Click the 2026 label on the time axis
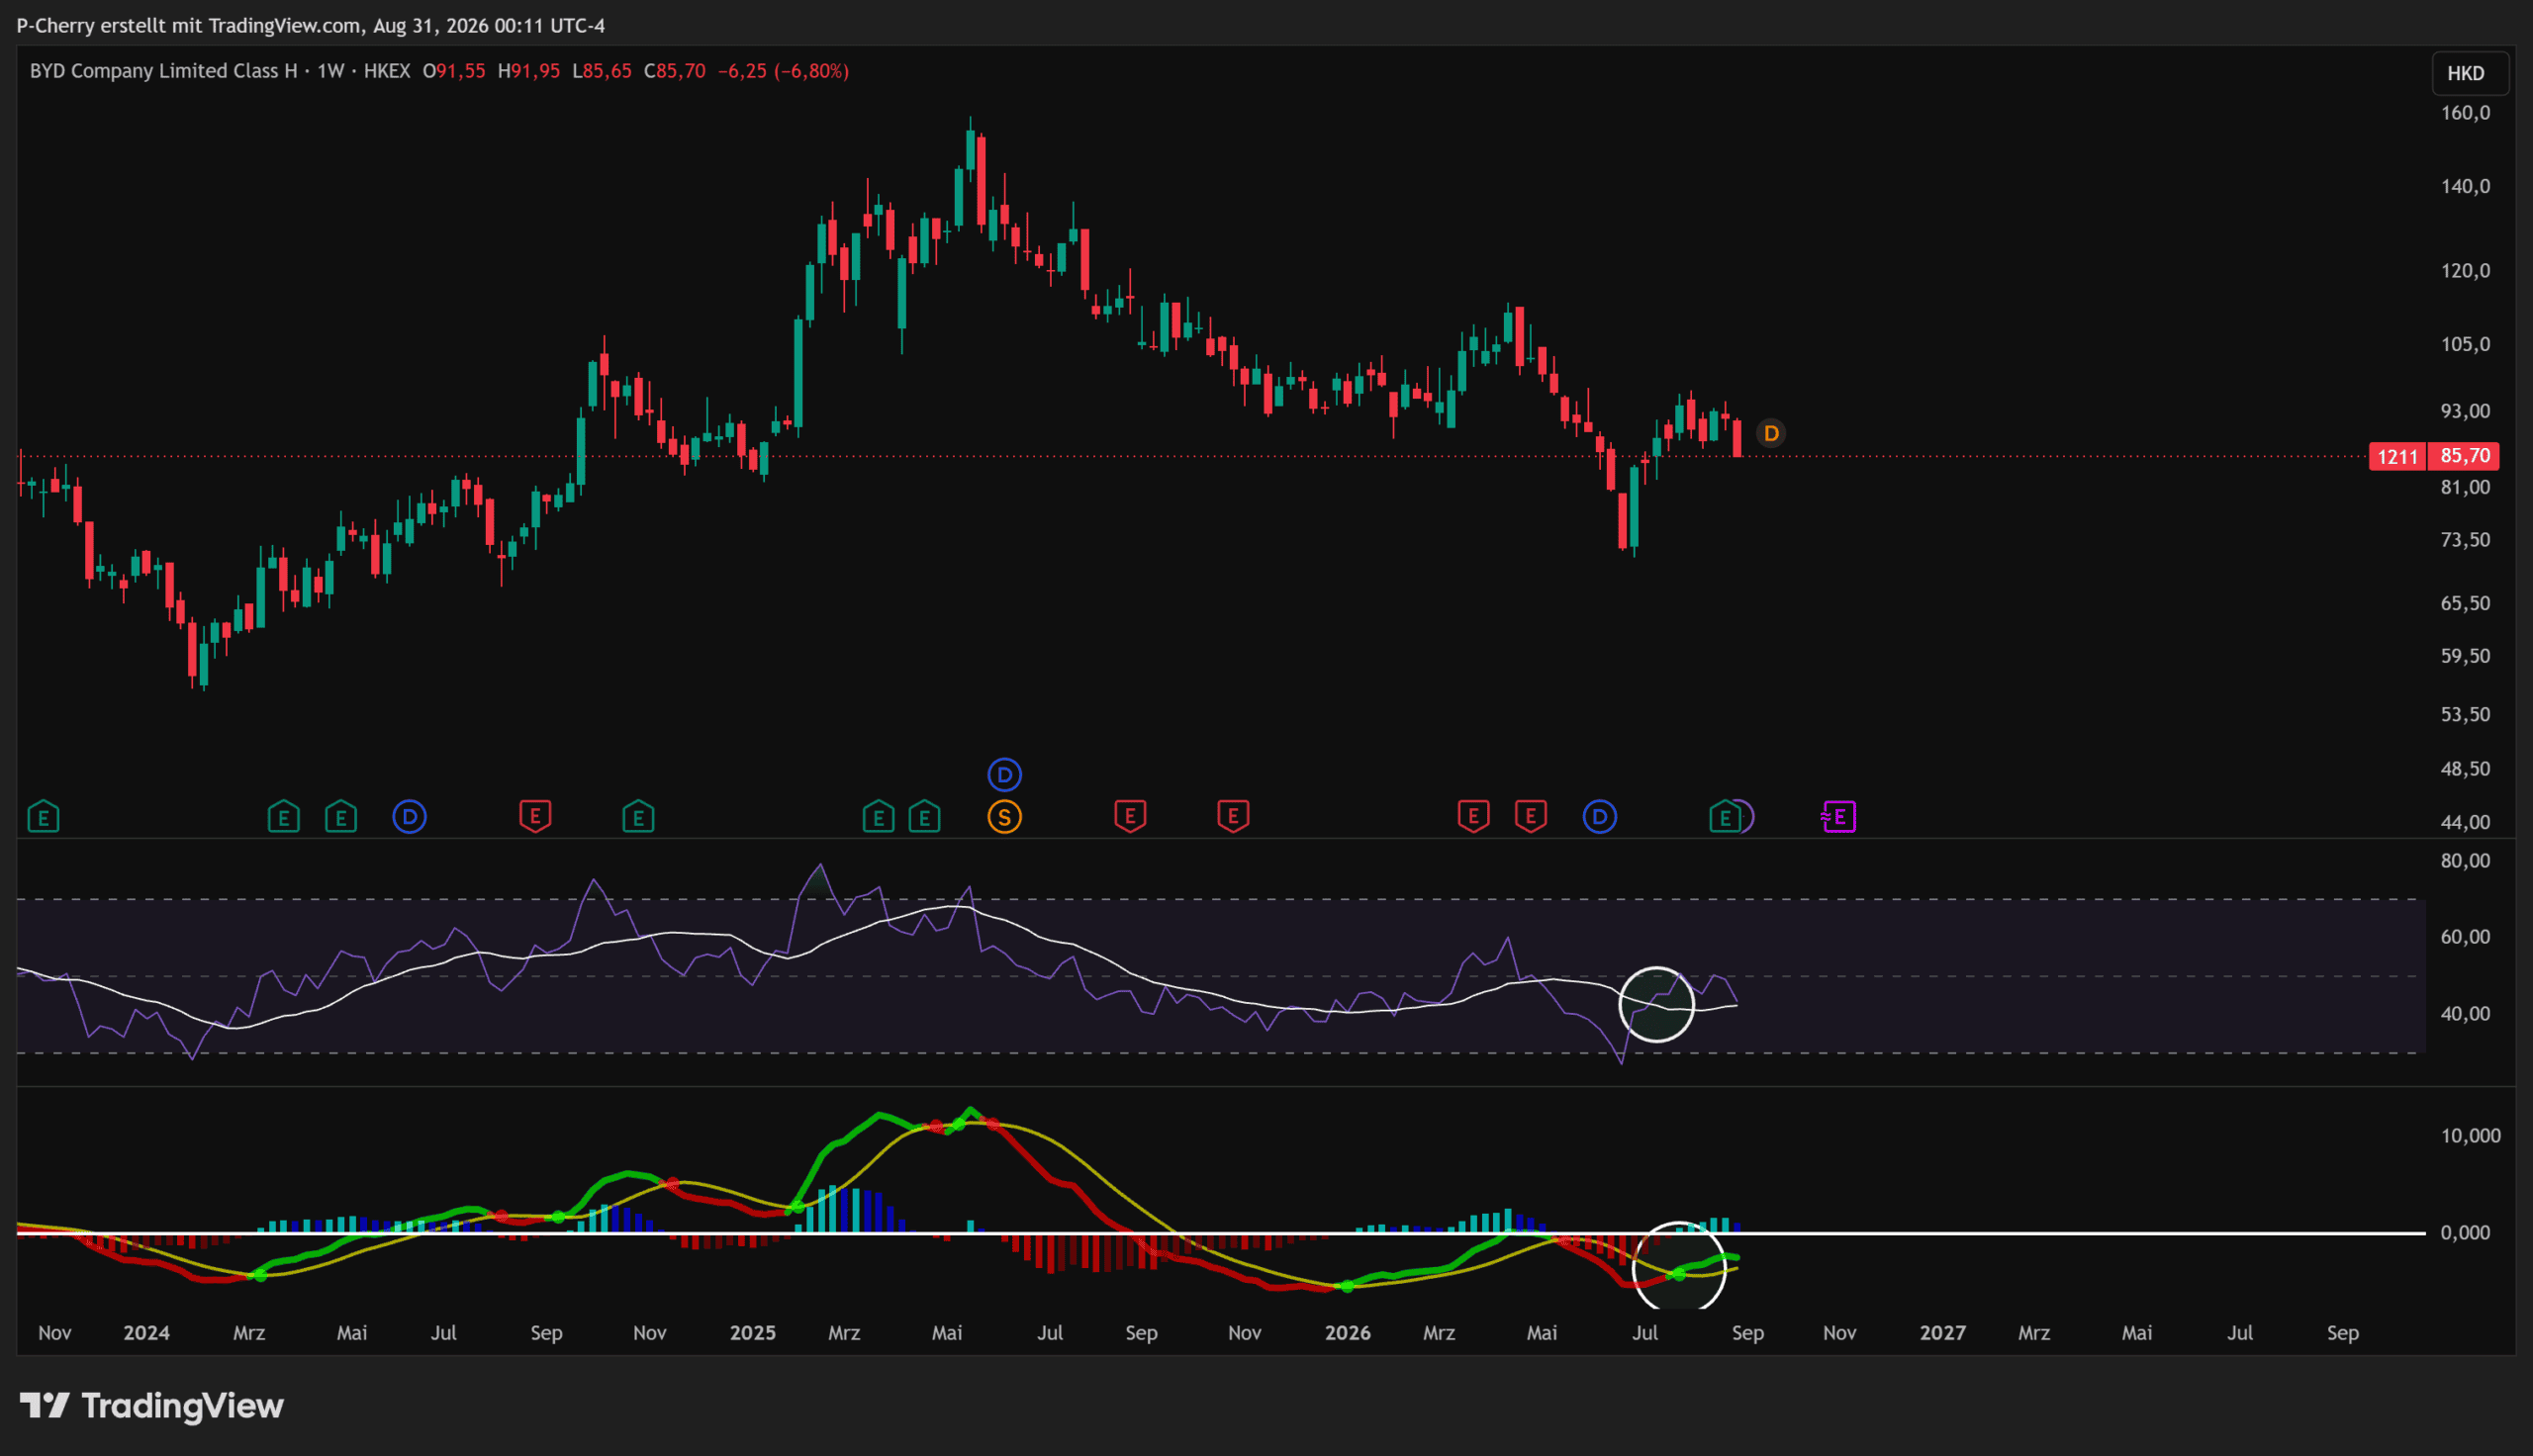This screenshot has height=1456, width=2533. 1347,1332
